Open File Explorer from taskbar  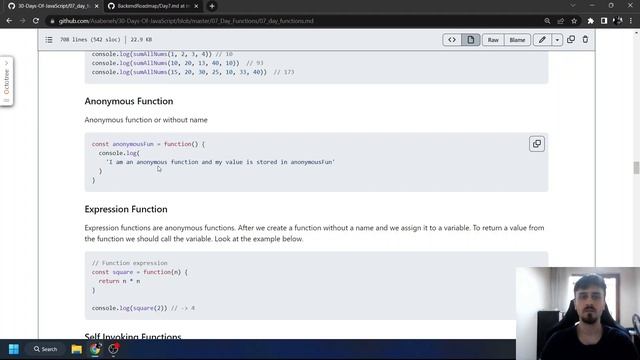pyautogui.click(x=76, y=349)
